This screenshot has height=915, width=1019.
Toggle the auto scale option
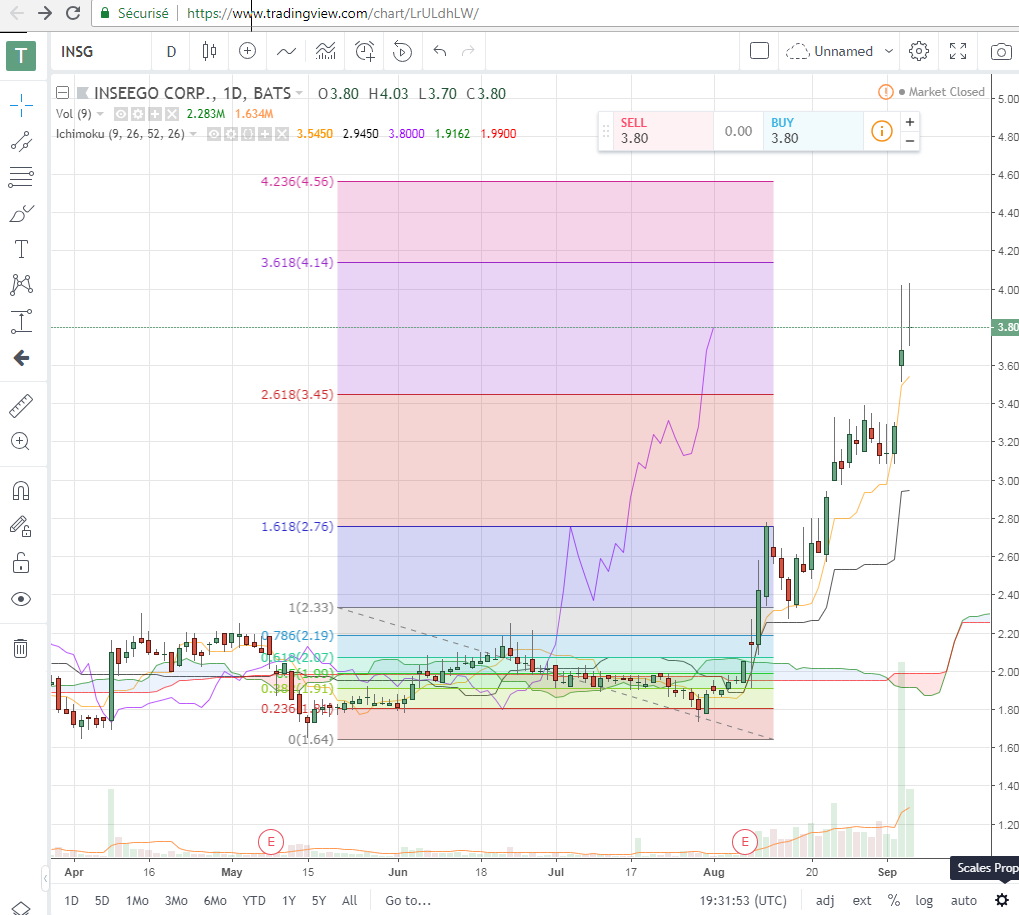click(964, 901)
